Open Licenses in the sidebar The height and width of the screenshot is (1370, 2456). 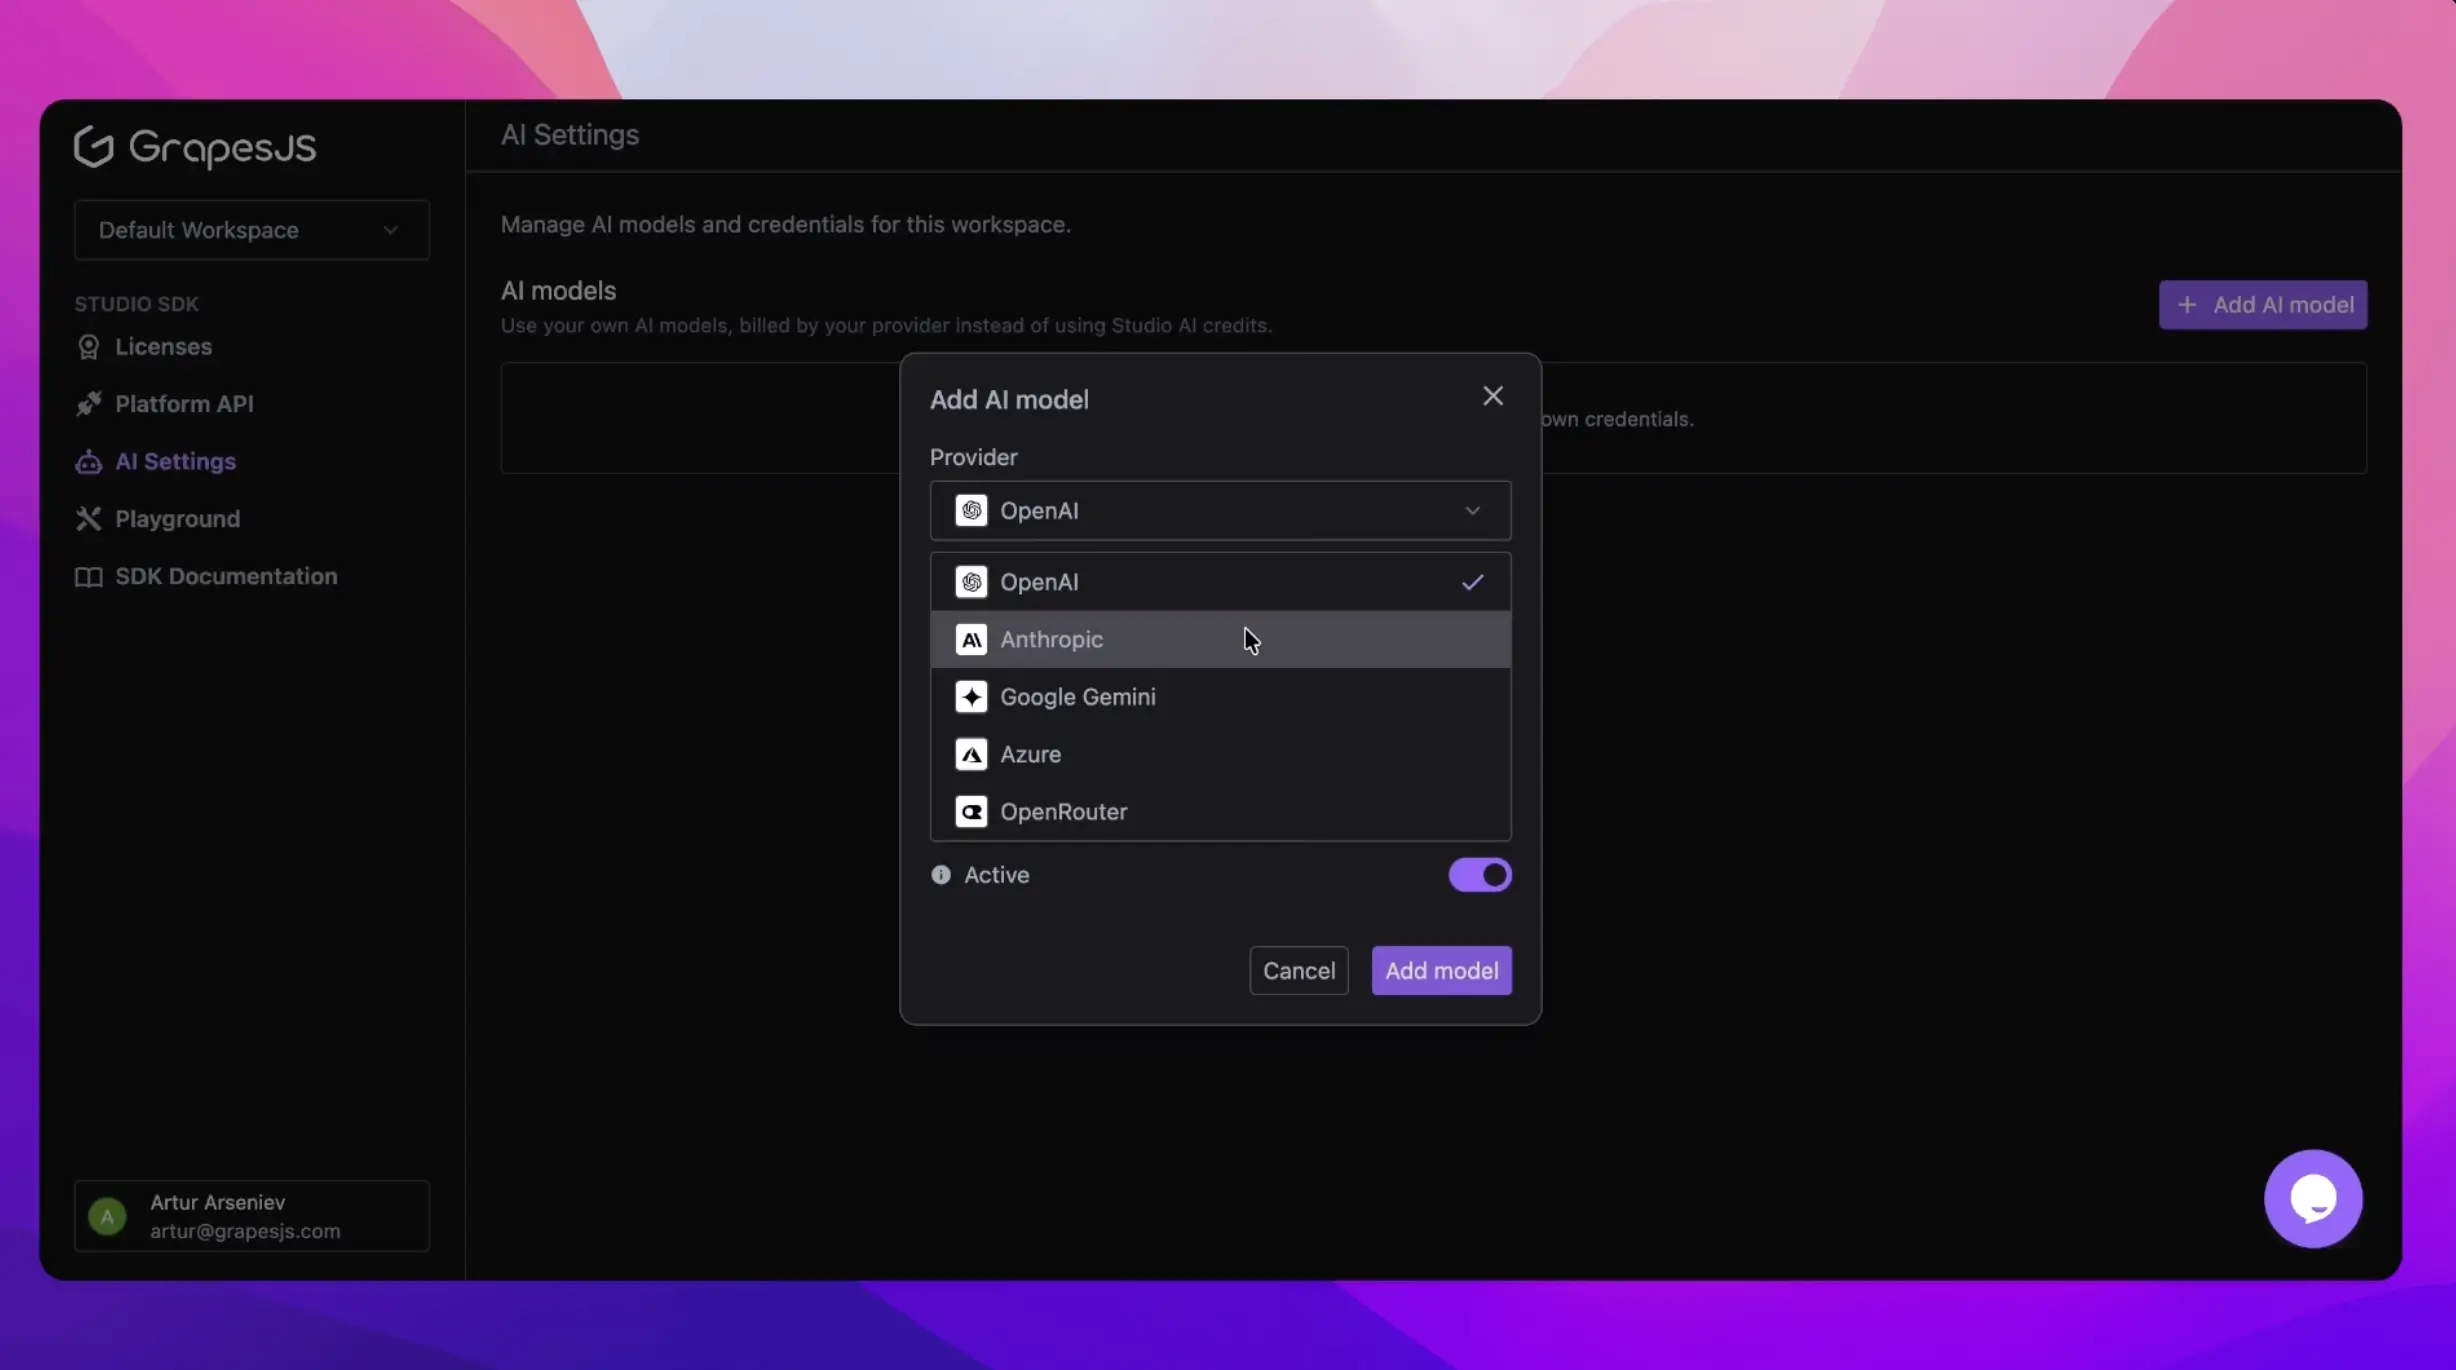tap(163, 346)
